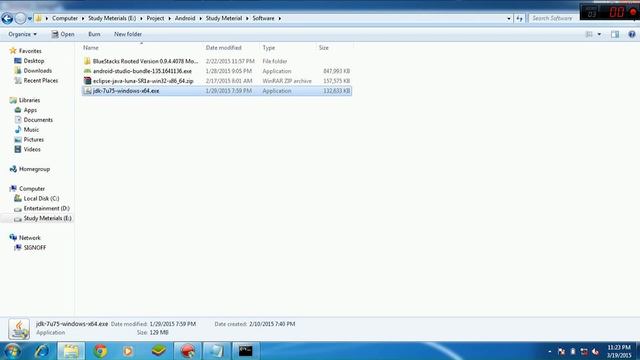Show hidden tray icons arrow
Viewport: 640px width, 360px height.
549,351
